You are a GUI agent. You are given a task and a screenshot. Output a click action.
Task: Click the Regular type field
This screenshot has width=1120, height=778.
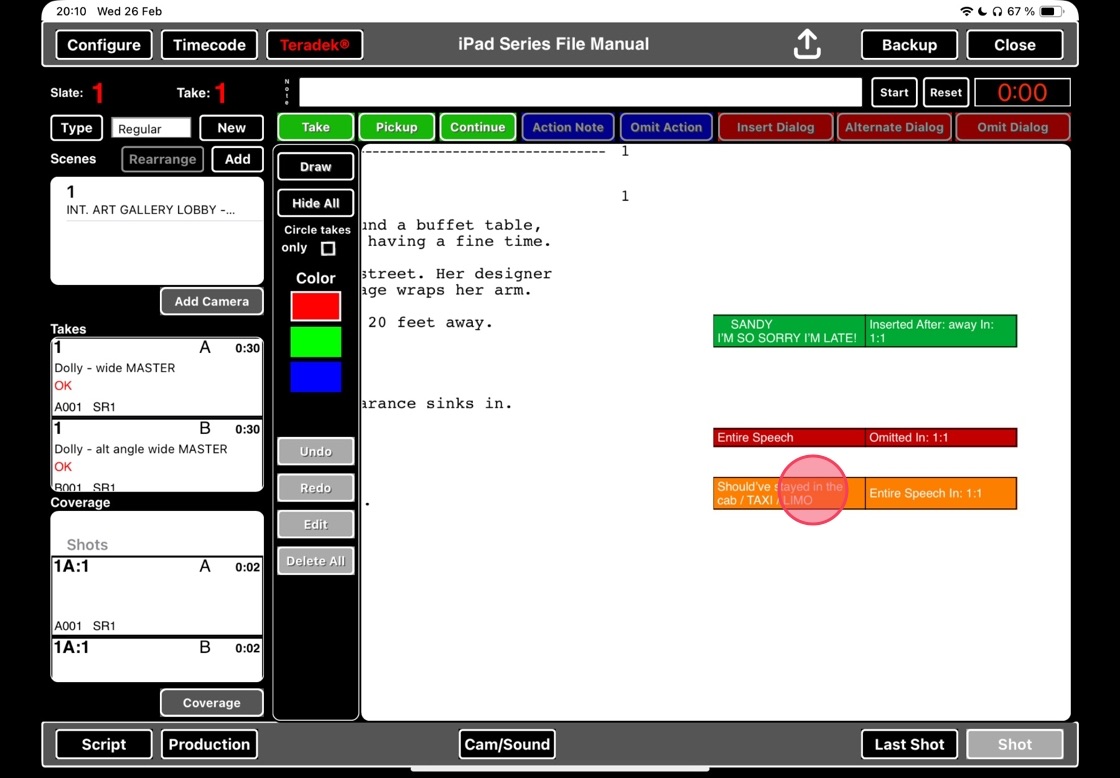(x=151, y=128)
